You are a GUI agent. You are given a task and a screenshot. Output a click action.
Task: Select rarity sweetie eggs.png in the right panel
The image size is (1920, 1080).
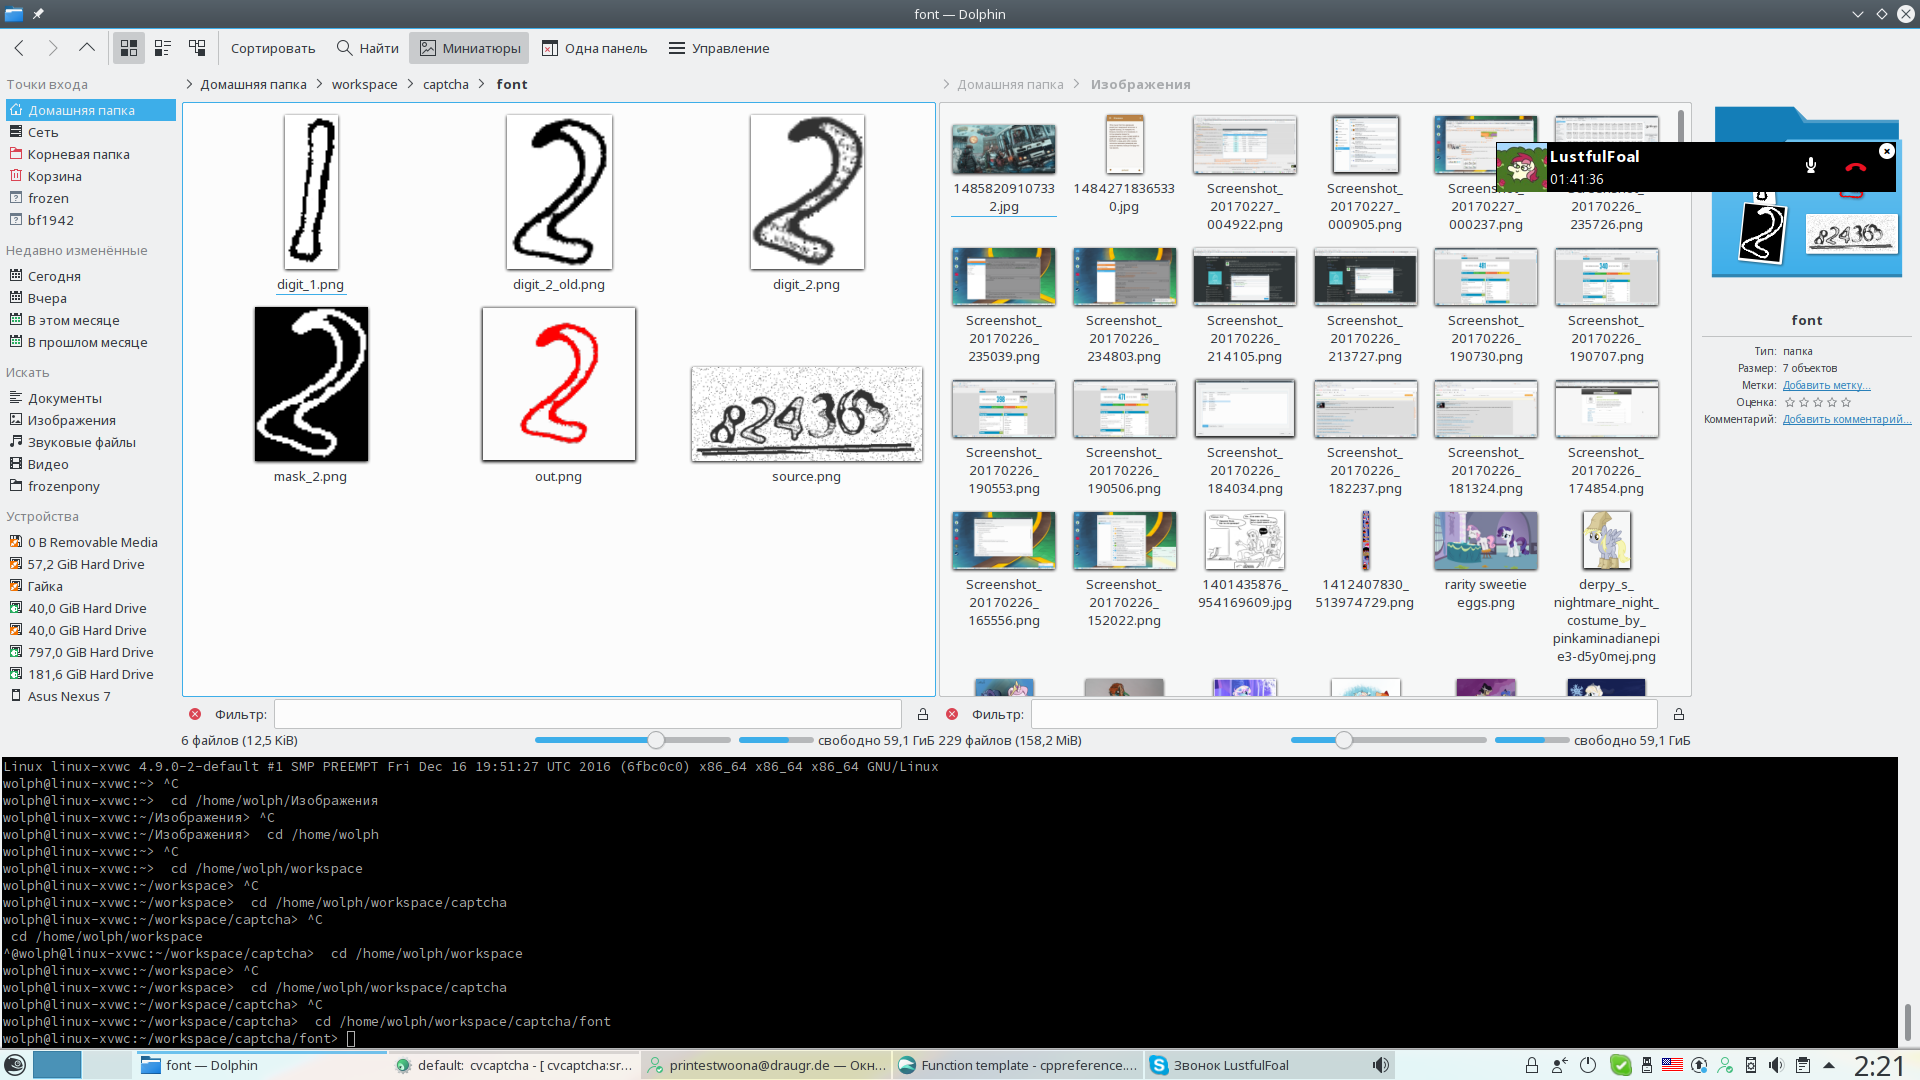click(1486, 540)
